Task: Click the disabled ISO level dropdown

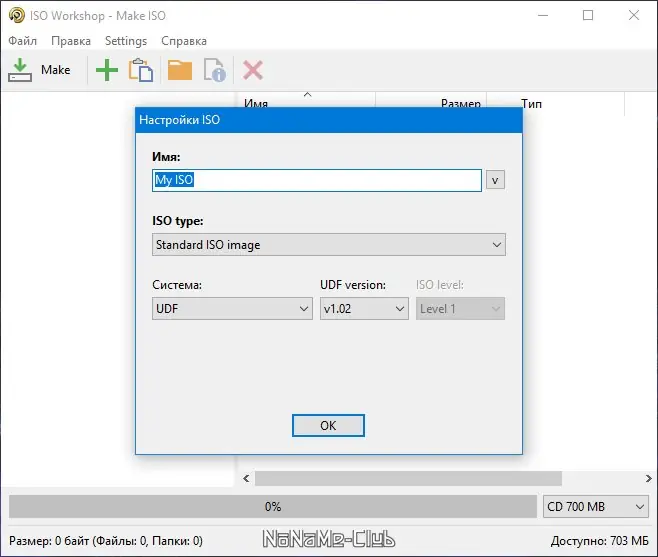Action: (460, 309)
